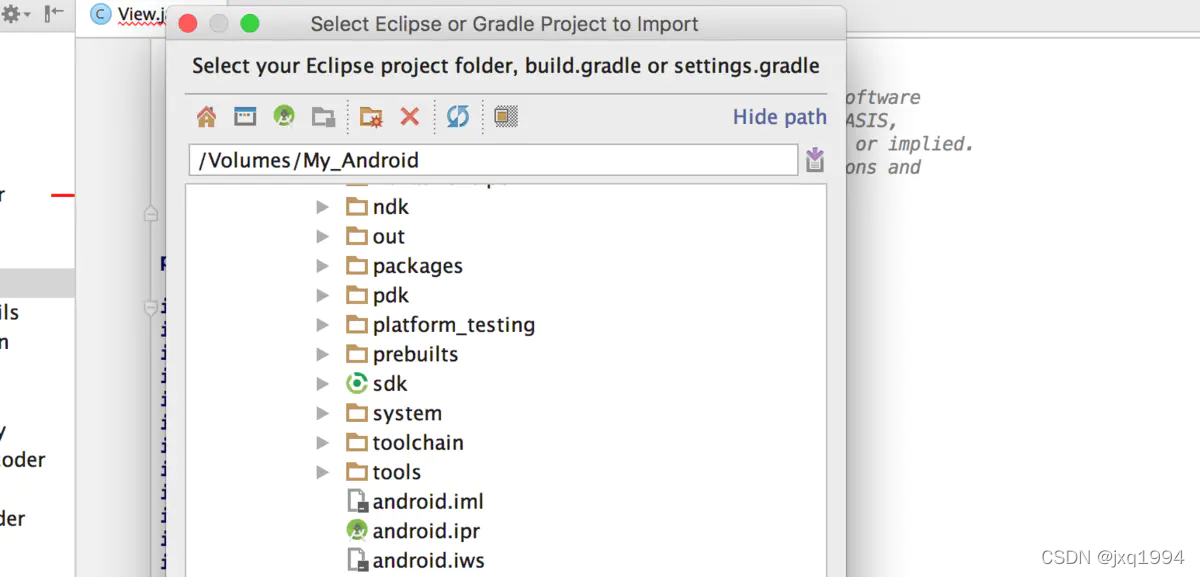Expand the prebuilts folder
This screenshot has height=577, width=1200.
tap(322, 354)
